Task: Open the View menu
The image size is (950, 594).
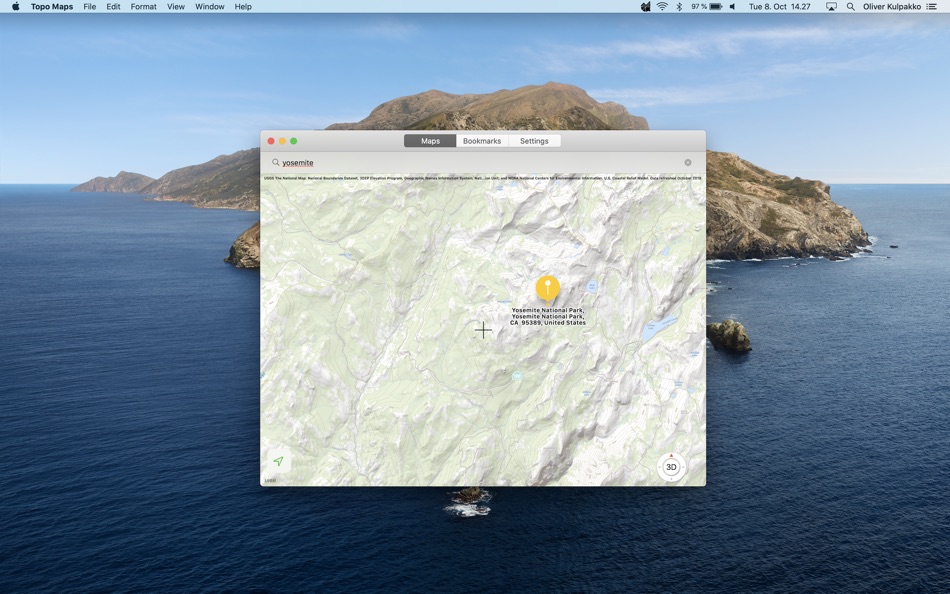Action: 176,7
